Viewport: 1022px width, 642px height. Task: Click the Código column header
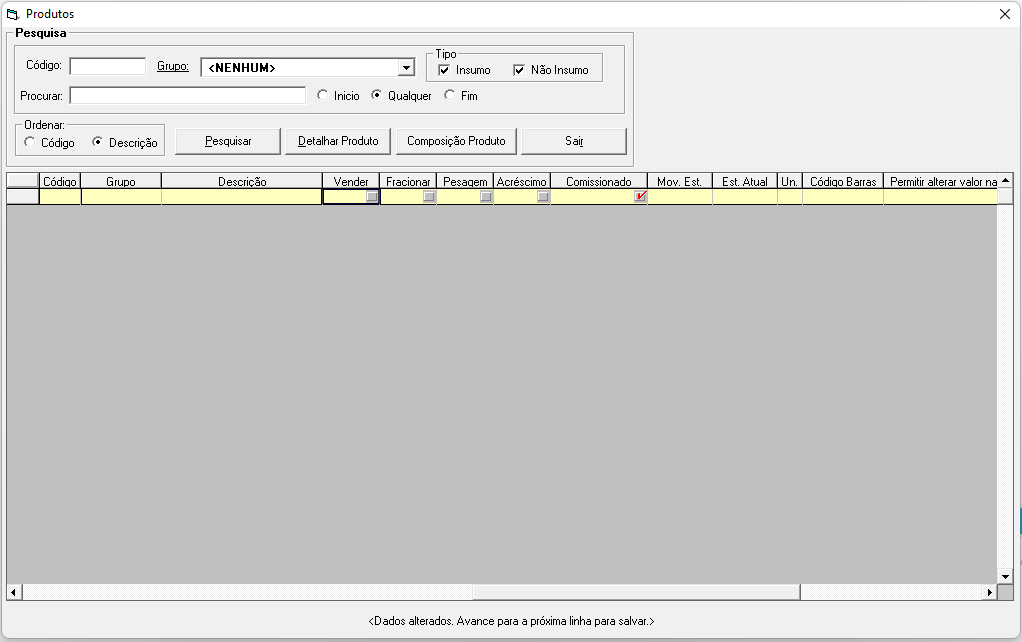tap(60, 181)
